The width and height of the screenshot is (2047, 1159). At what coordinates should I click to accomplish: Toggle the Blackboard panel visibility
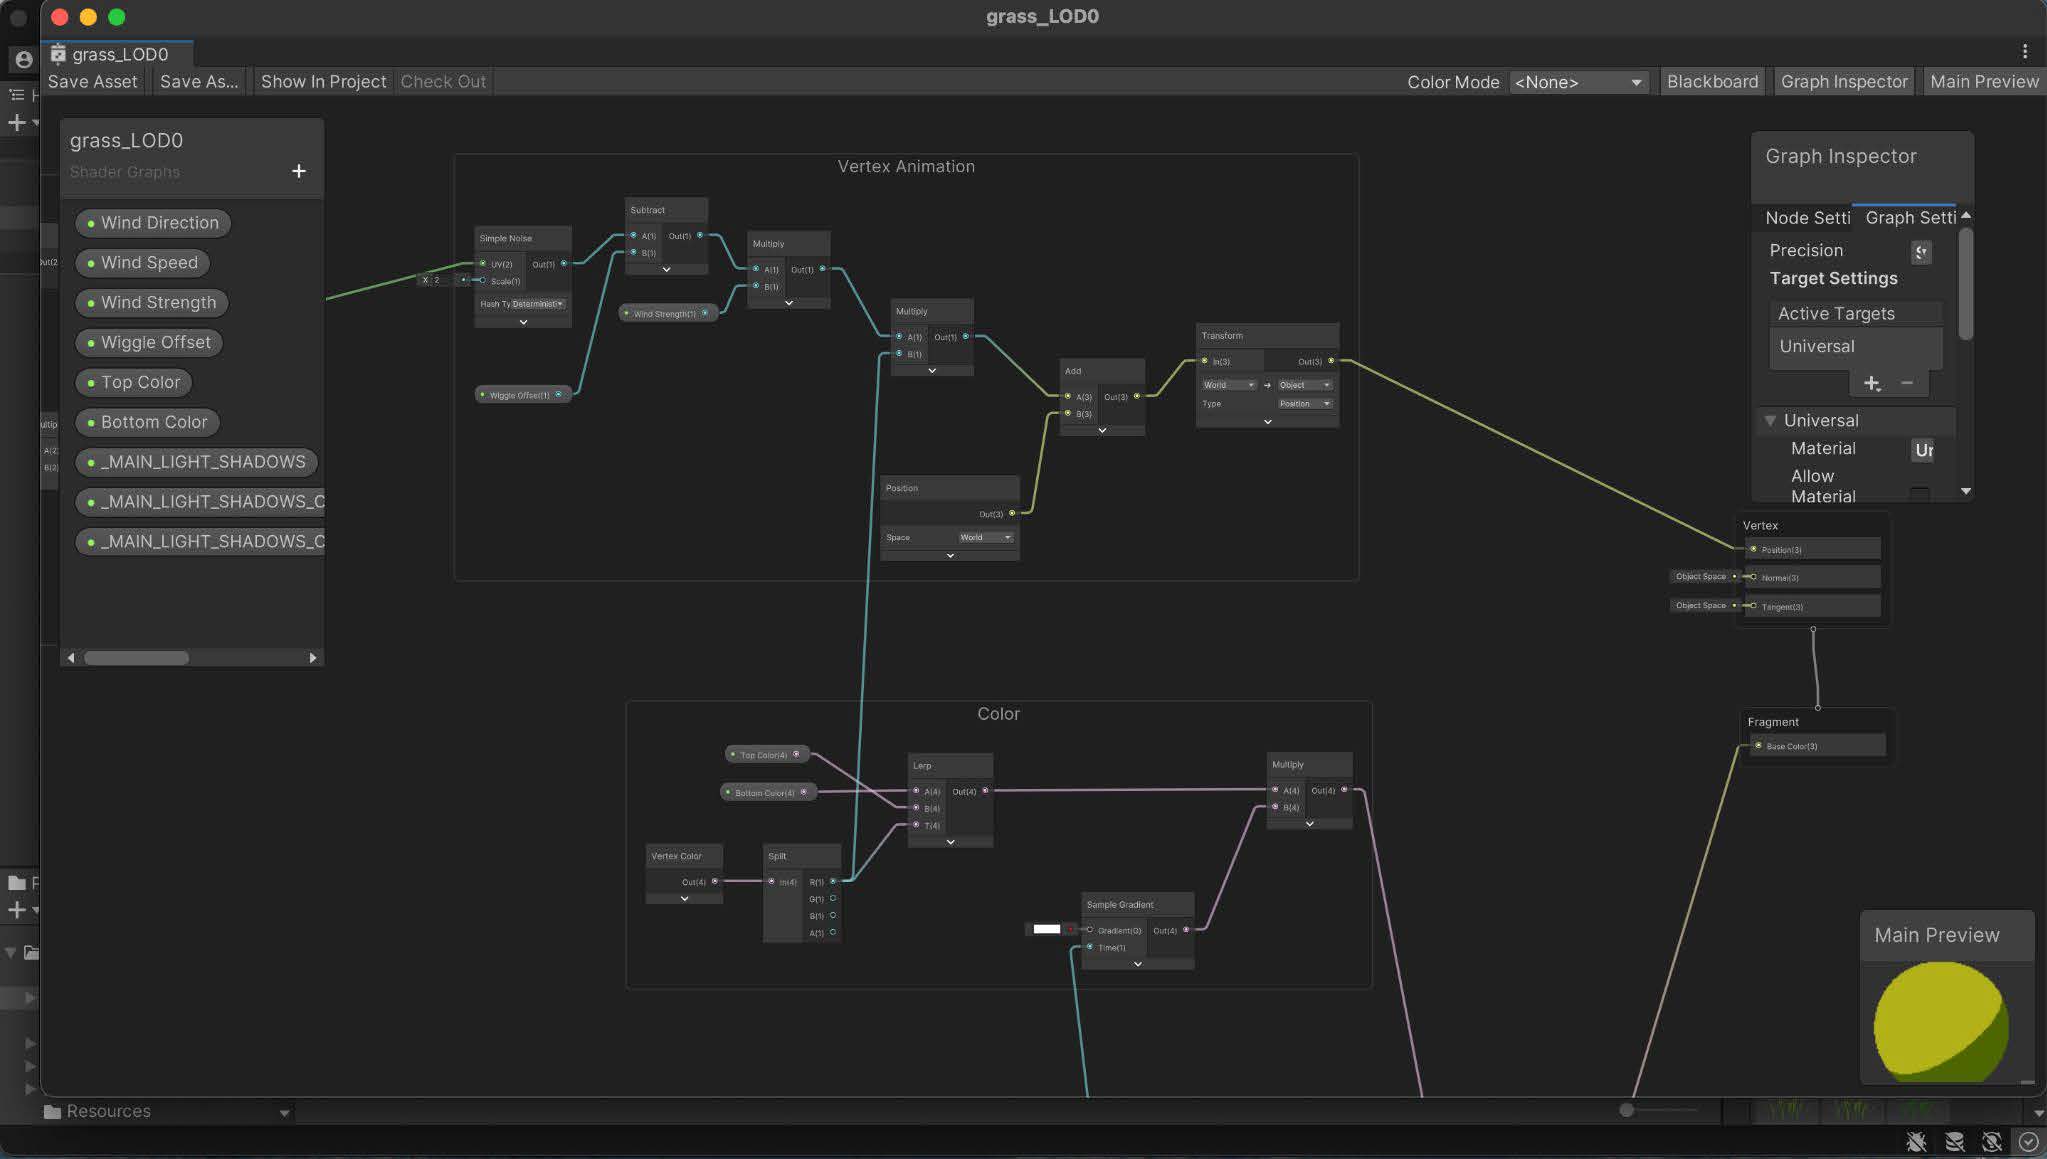1711,82
